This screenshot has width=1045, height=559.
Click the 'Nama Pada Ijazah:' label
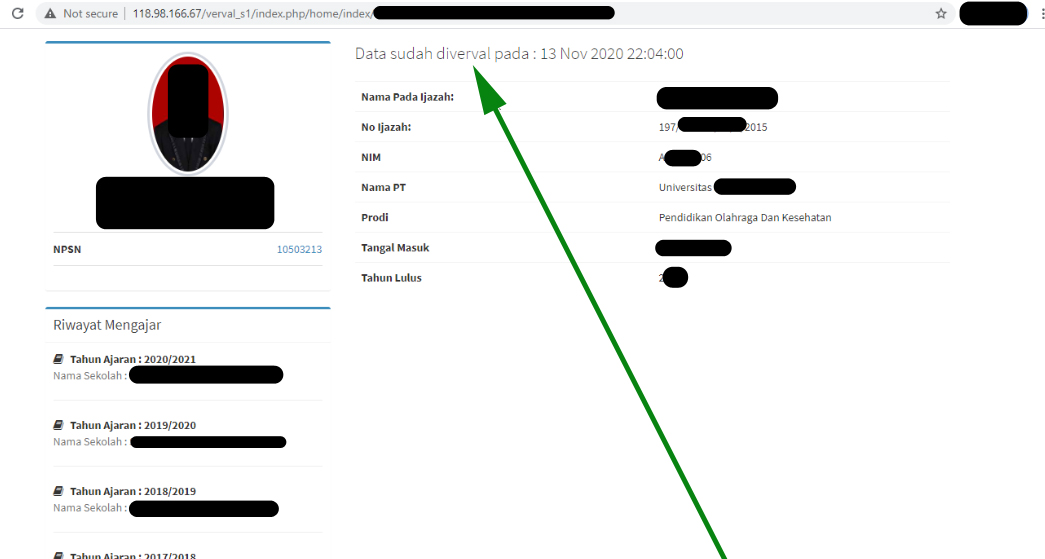pyautogui.click(x=407, y=97)
